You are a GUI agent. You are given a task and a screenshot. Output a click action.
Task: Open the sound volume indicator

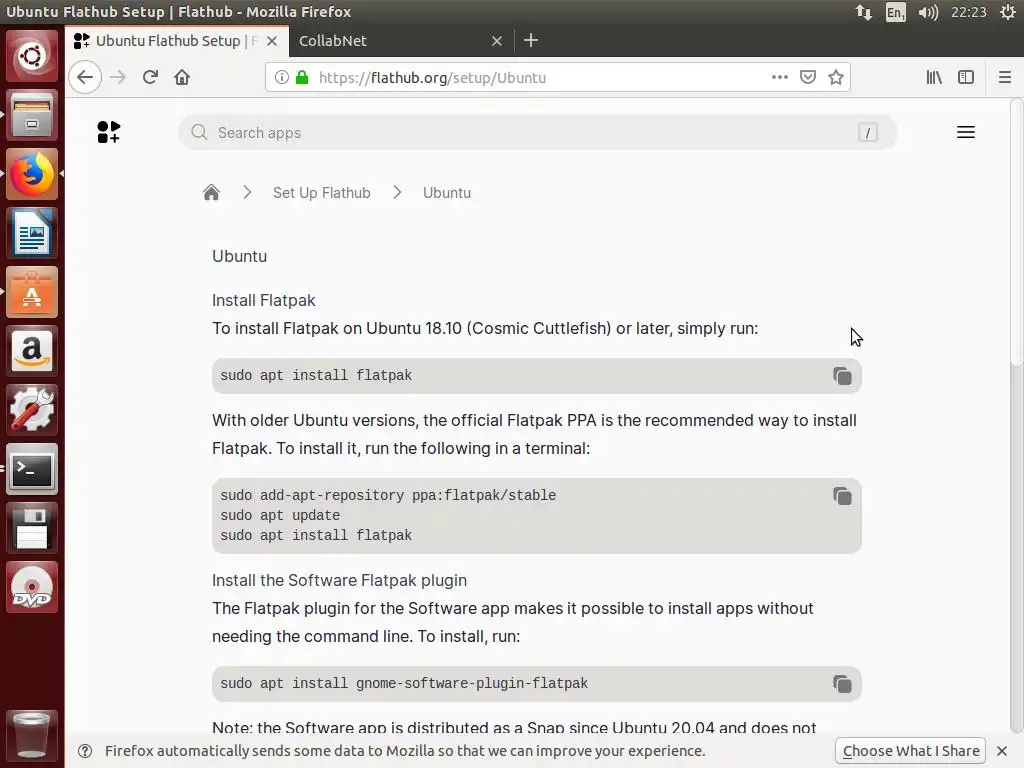pyautogui.click(x=927, y=12)
